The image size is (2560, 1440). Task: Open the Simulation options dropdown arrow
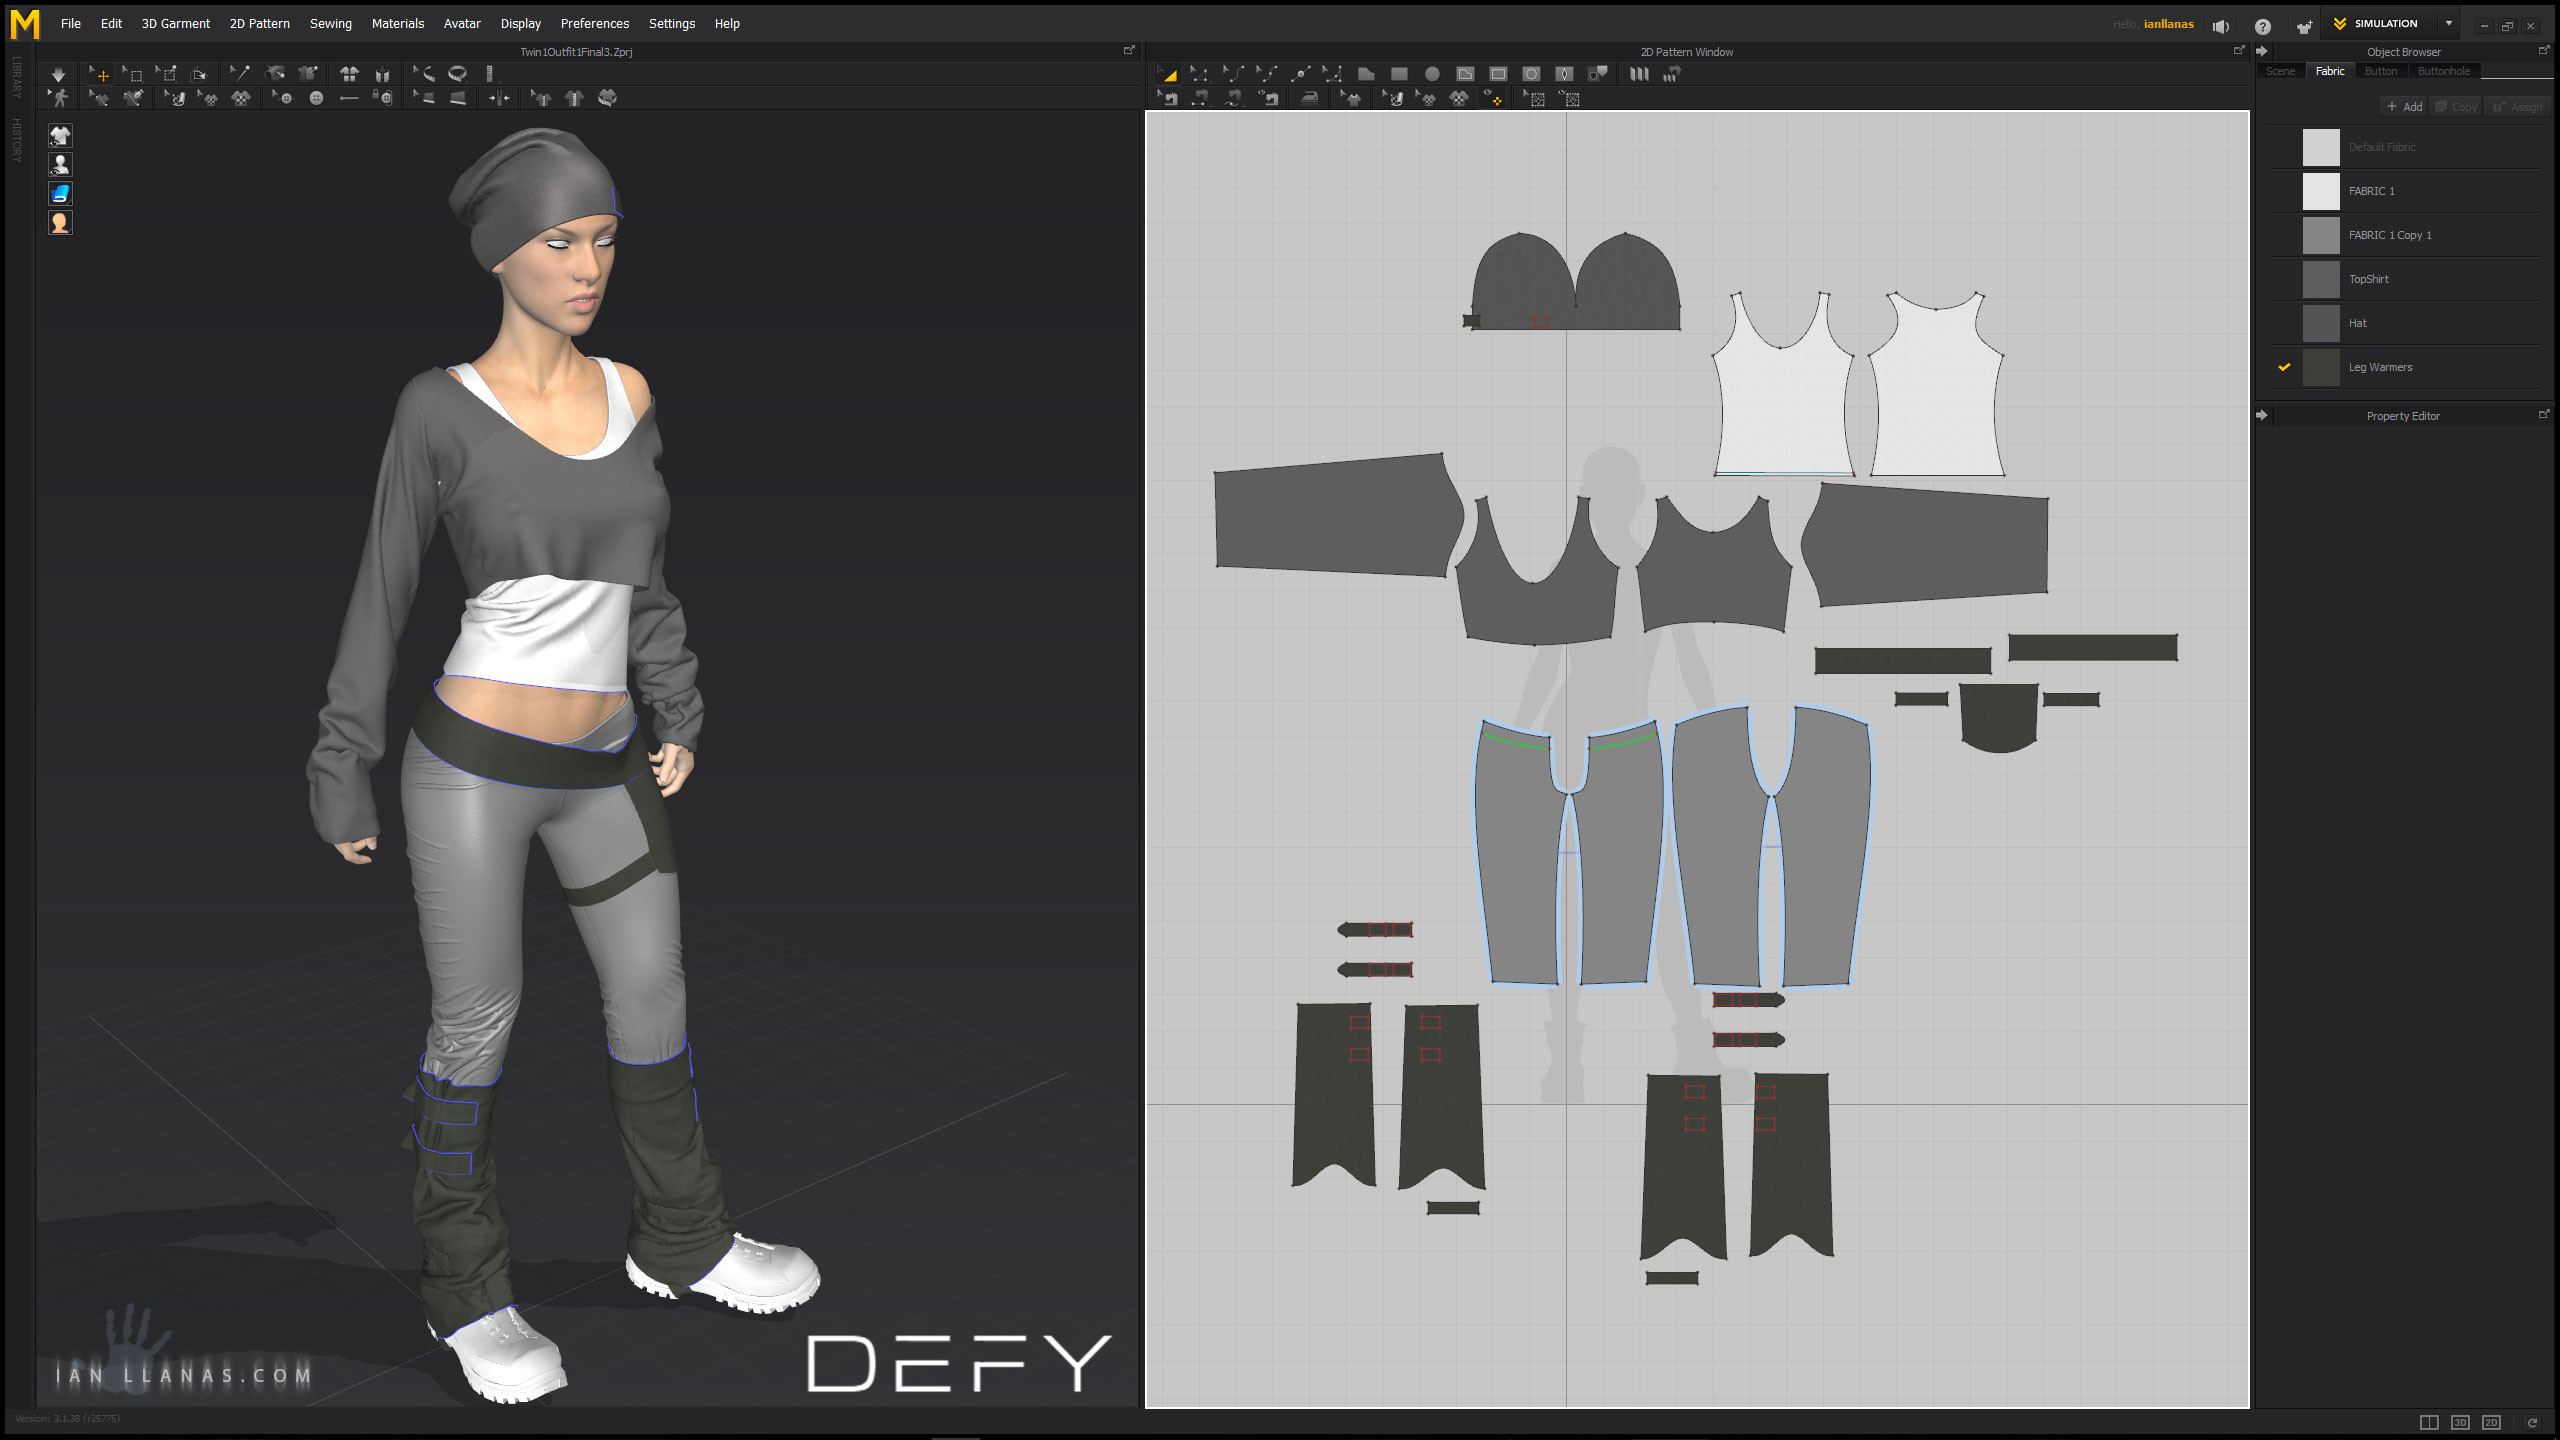[x=2448, y=23]
